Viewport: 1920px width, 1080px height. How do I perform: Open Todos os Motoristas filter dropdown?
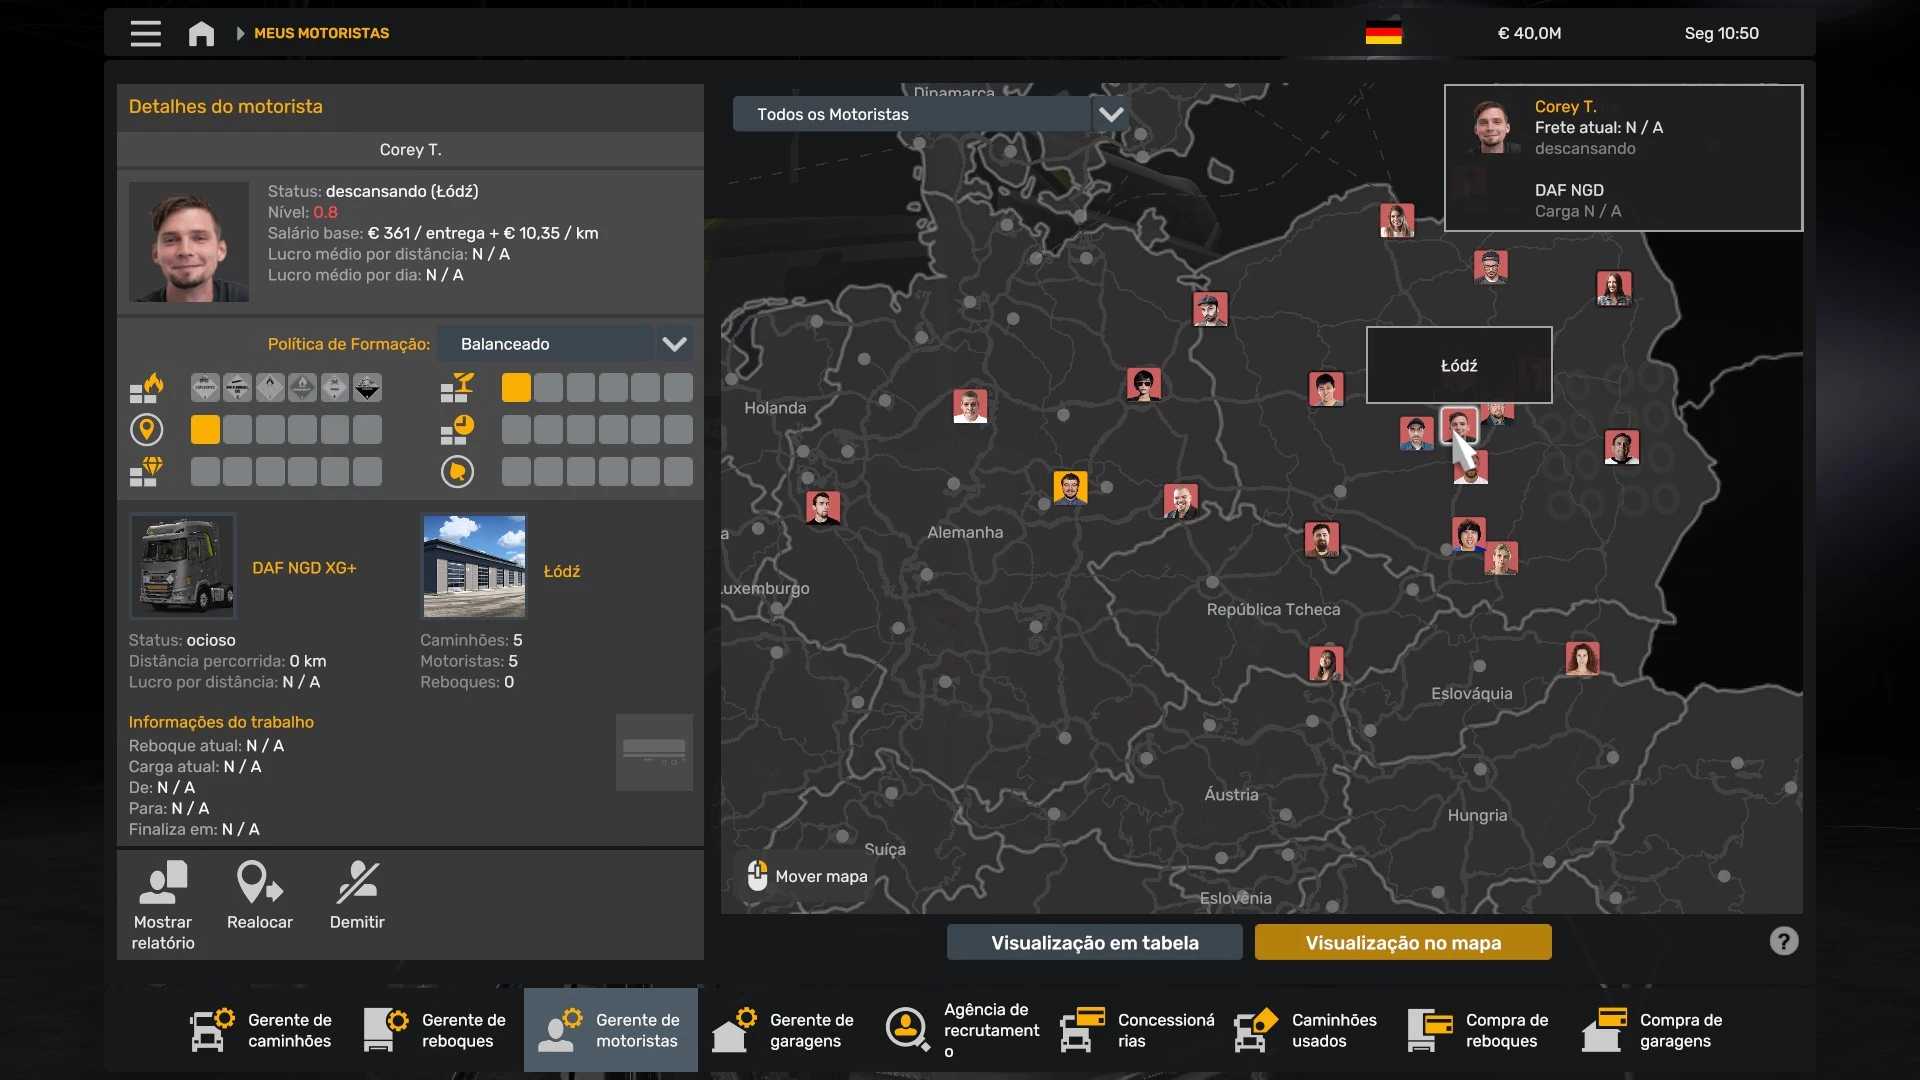(x=1110, y=114)
